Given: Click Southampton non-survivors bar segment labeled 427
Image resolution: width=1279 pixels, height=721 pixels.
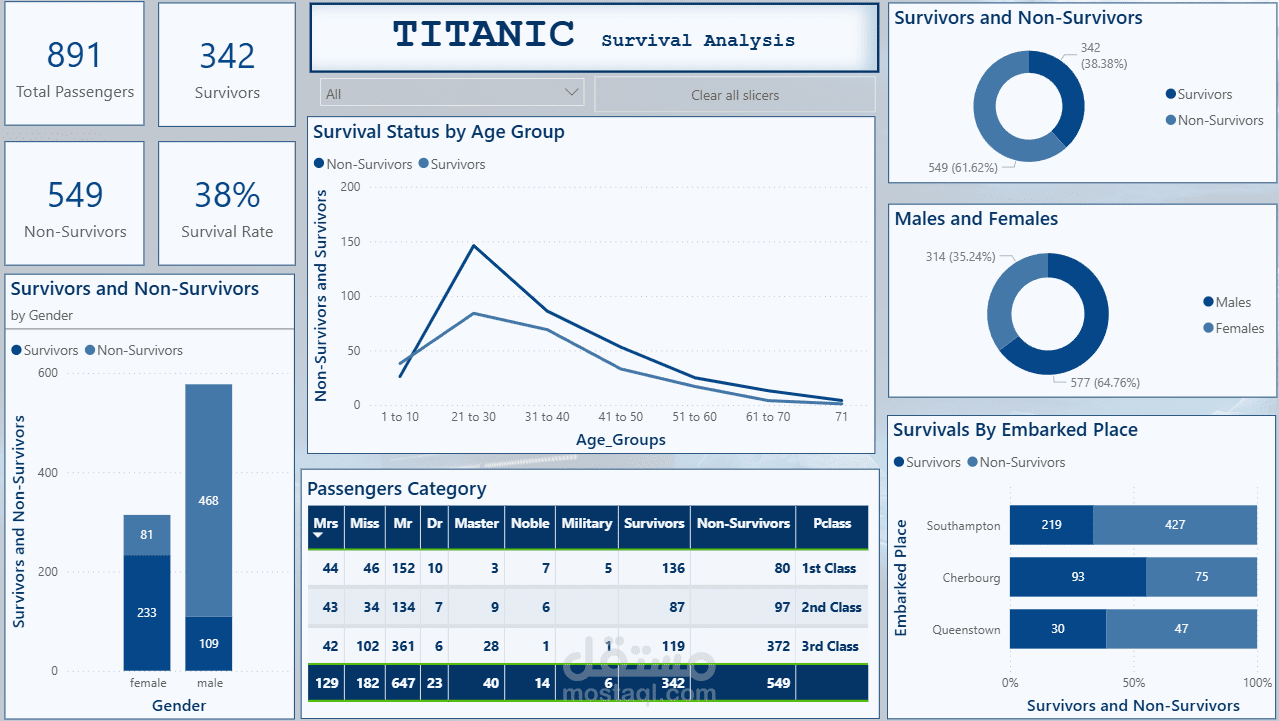Looking at the screenshot, I should click(1175, 525).
